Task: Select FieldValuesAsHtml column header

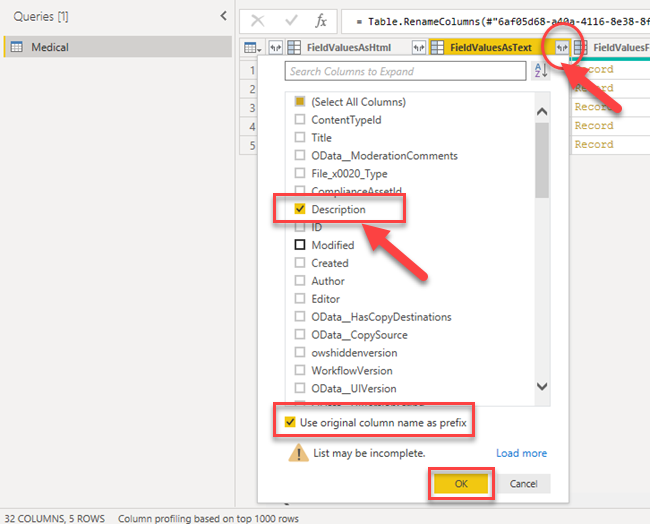Action: pos(349,48)
